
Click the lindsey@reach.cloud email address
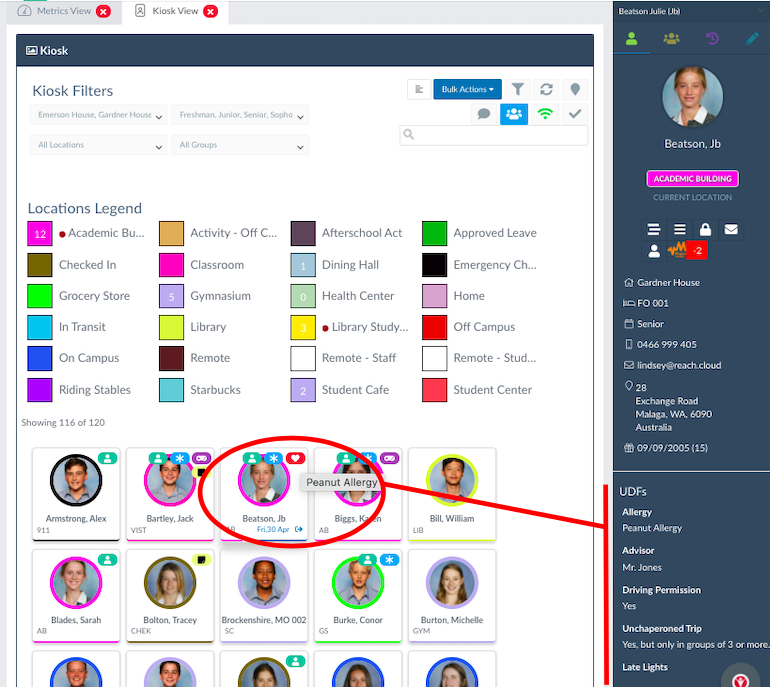click(x=679, y=365)
